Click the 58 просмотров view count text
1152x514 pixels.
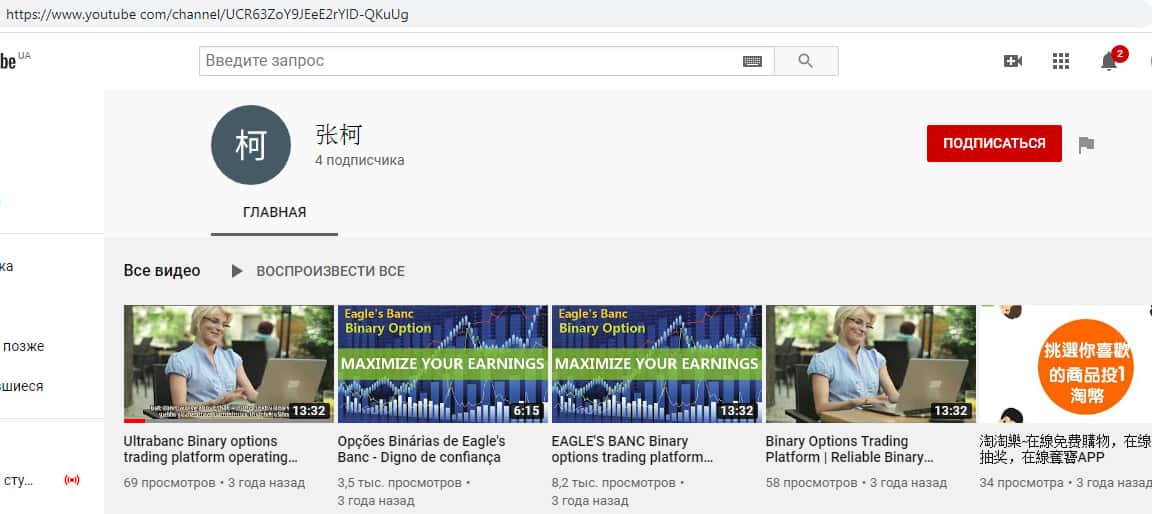coord(812,483)
